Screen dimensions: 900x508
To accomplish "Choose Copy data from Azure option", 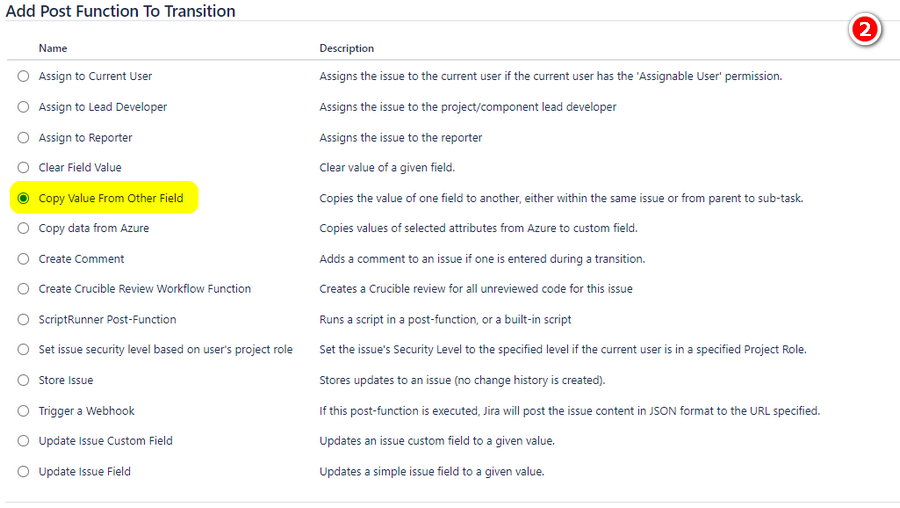I will pyautogui.click(x=23, y=228).
